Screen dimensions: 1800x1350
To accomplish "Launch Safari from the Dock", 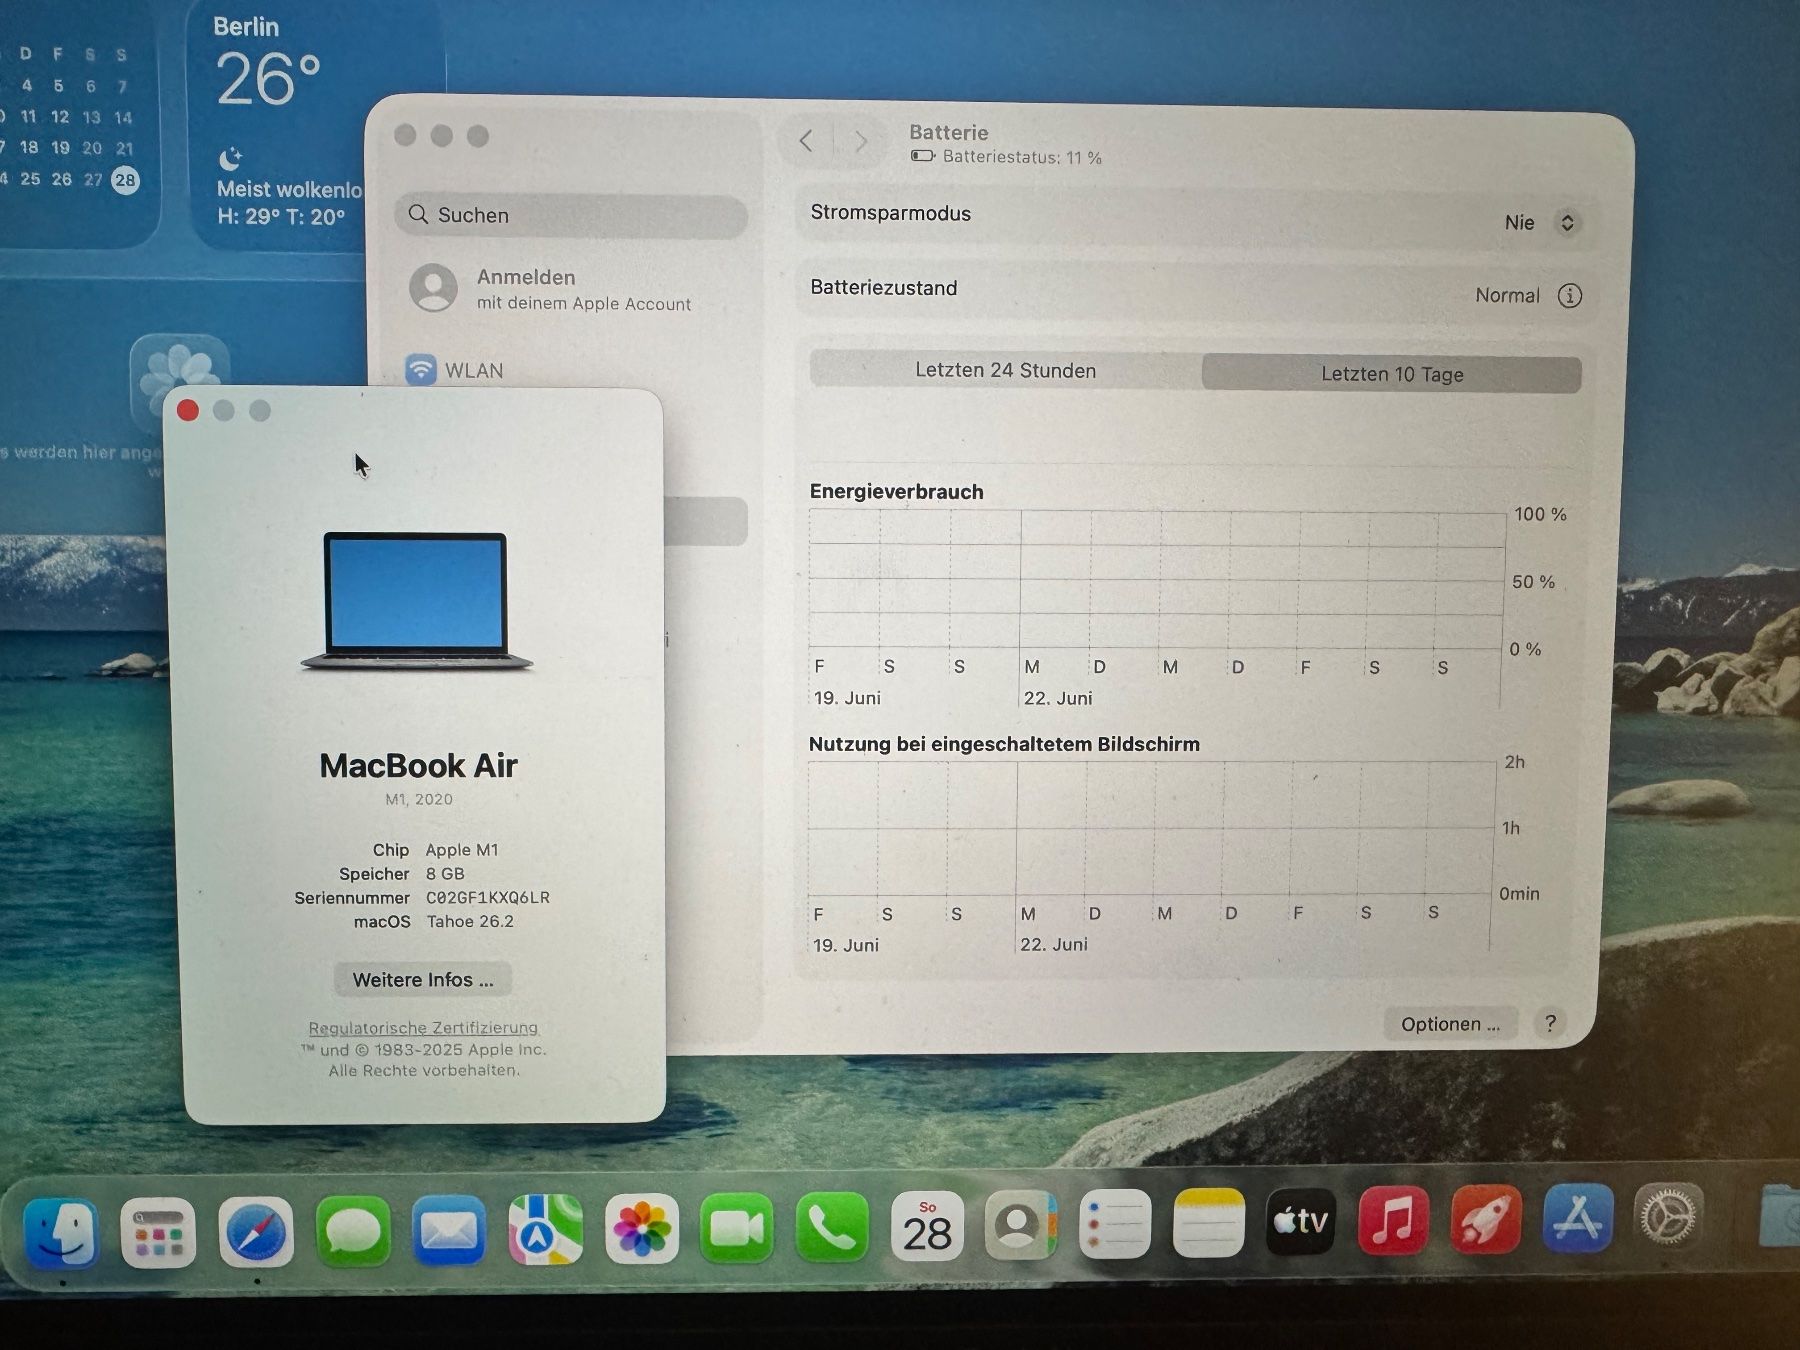I will point(255,1232).
